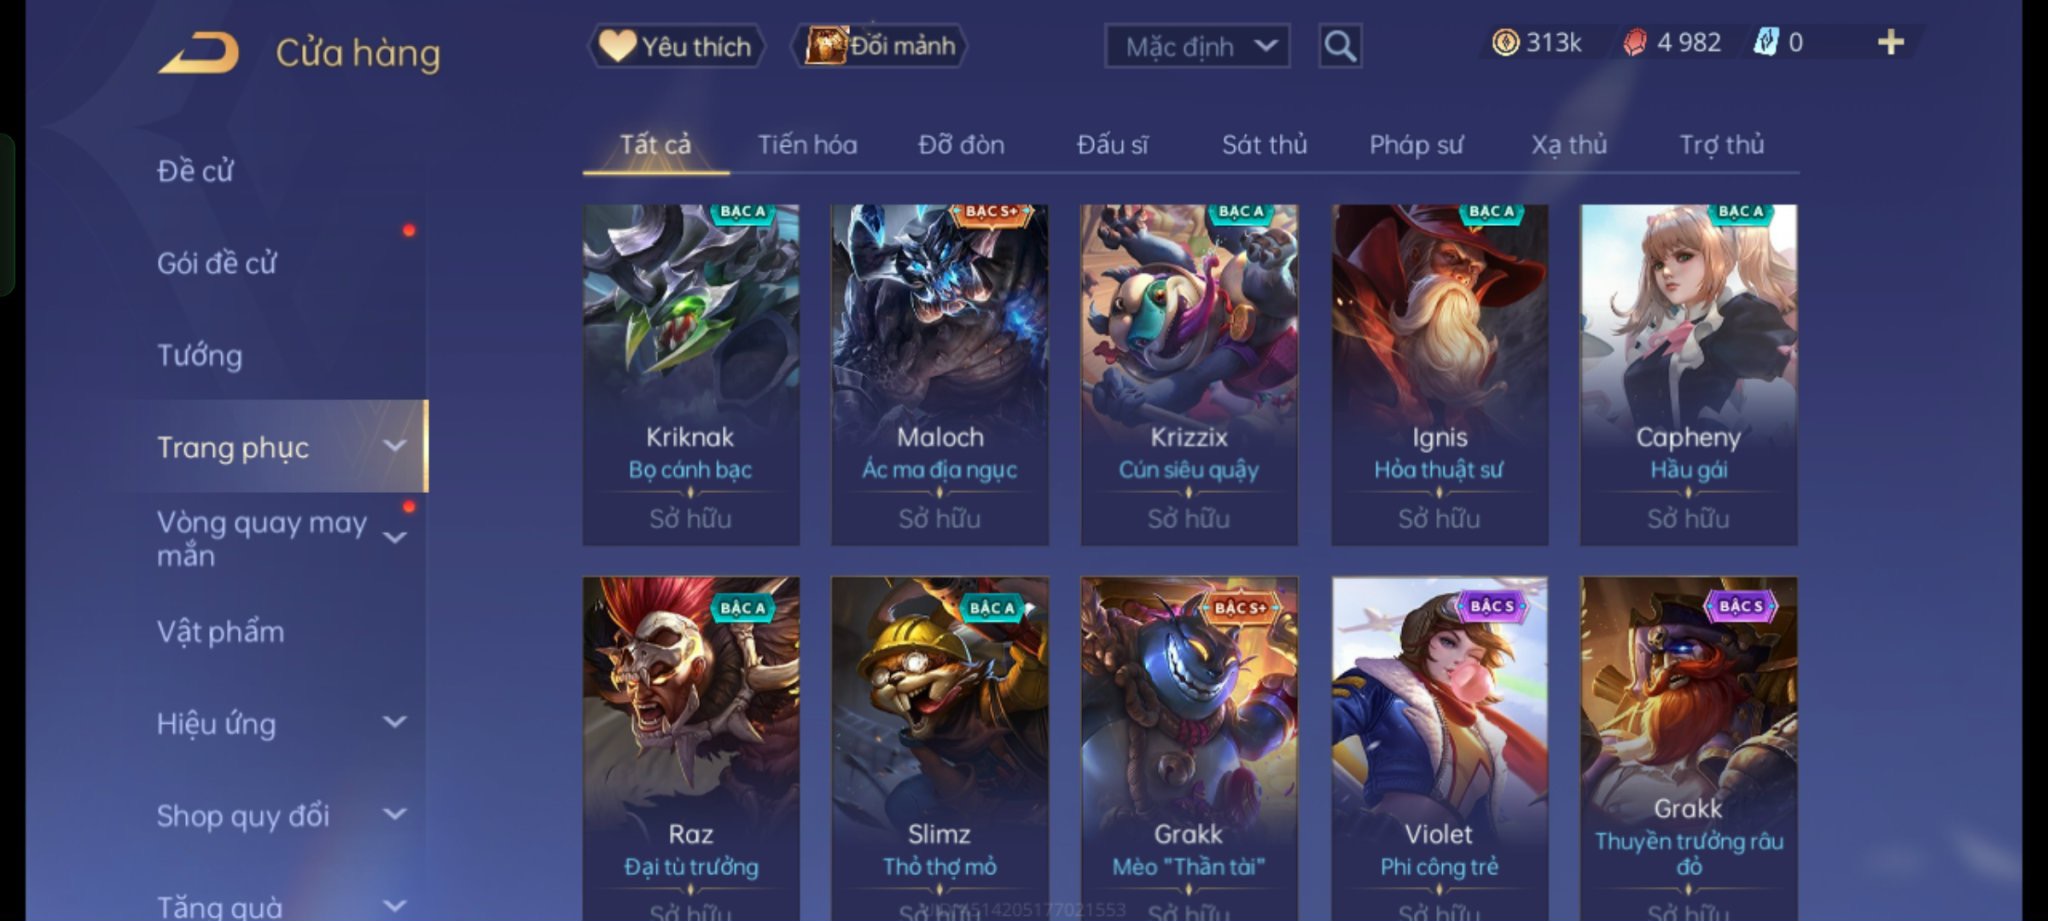Switch to the Sát thủ tab

(x=1264, y=145)
